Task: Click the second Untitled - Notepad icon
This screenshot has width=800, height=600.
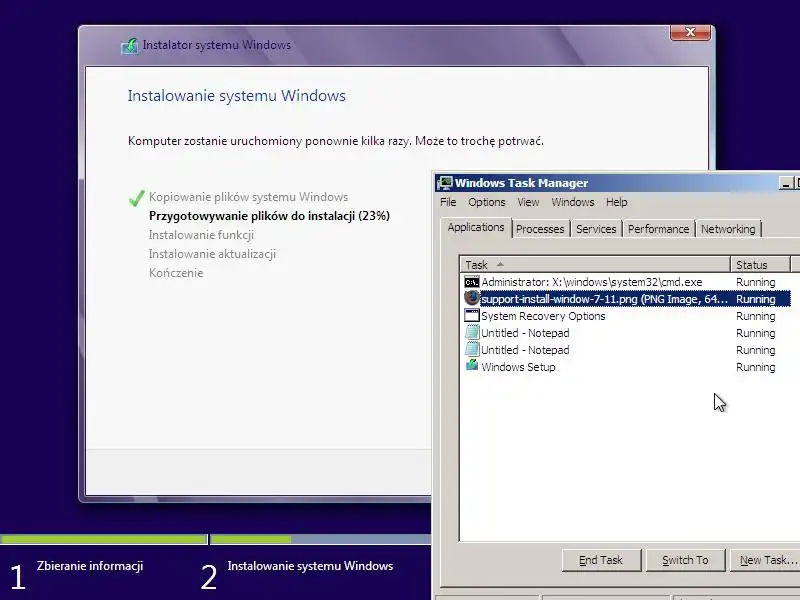Action: [472, 349]
